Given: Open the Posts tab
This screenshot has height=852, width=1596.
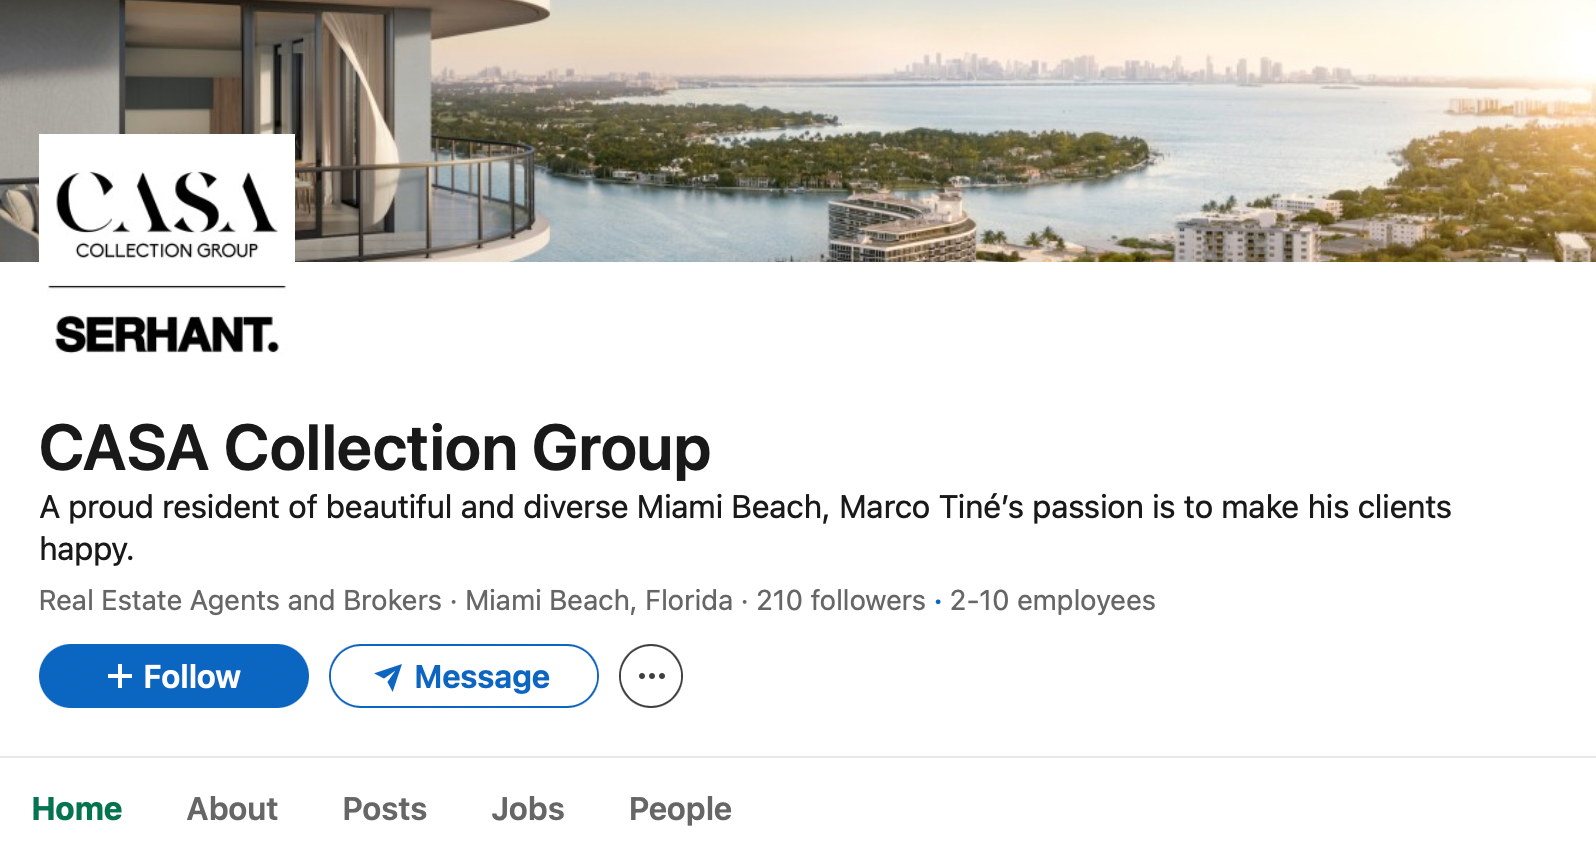Looking at the screenshot, I should [x=385, y=809].
